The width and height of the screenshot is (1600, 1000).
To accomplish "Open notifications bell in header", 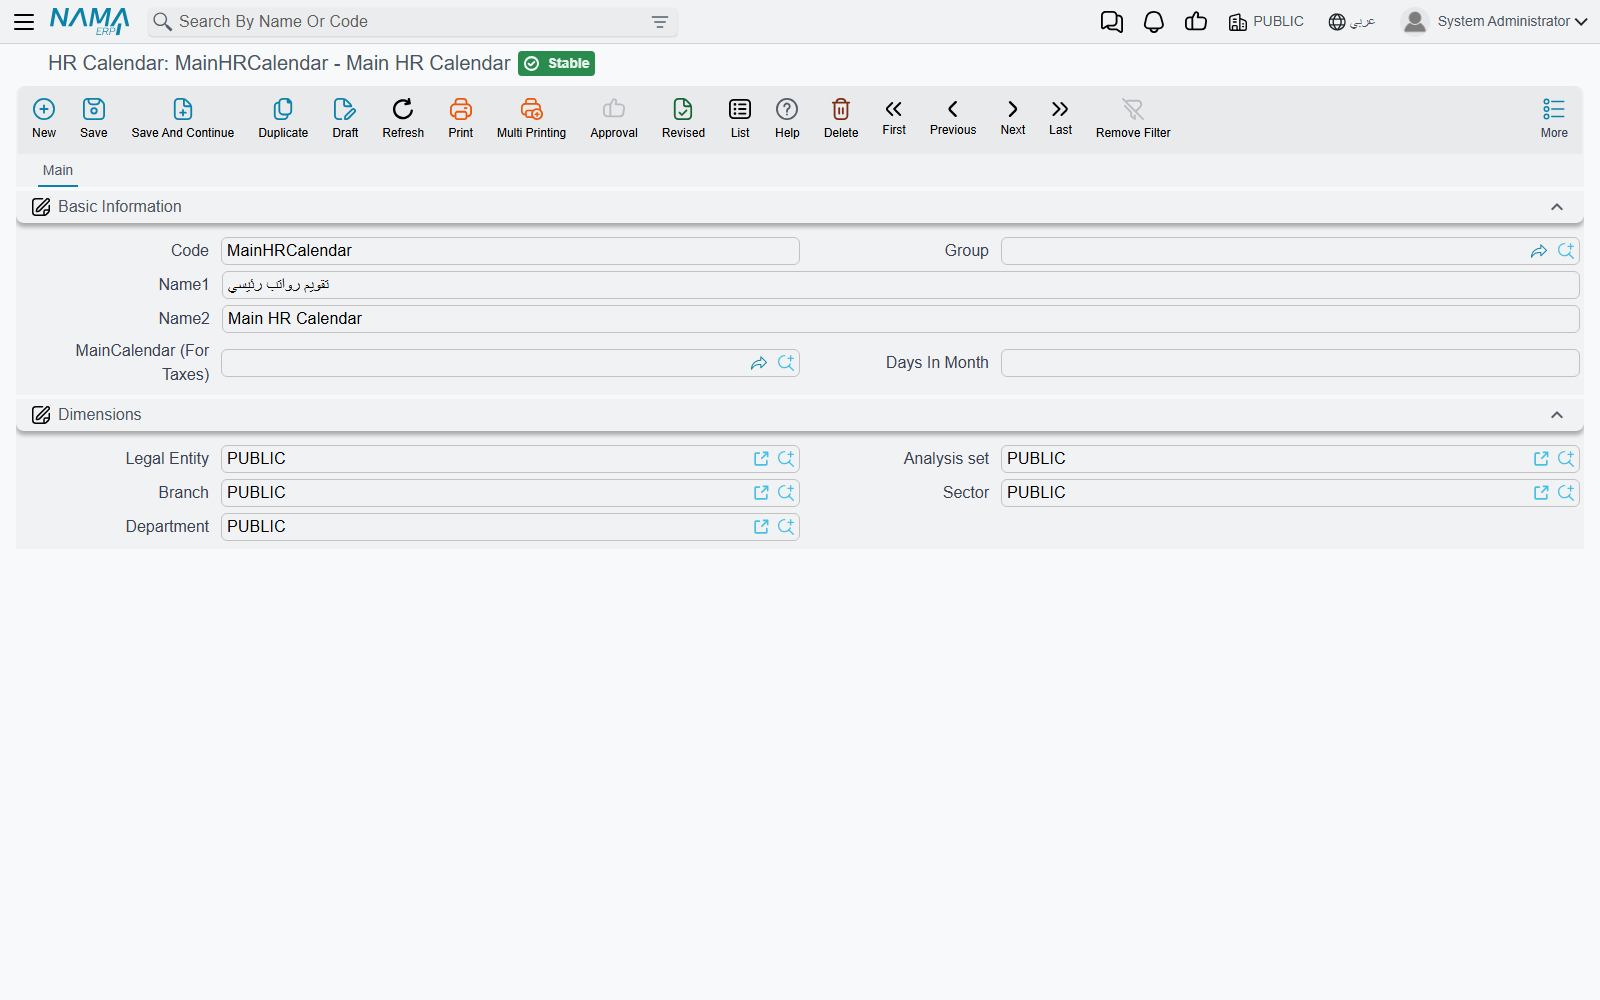I will 1154,22.
